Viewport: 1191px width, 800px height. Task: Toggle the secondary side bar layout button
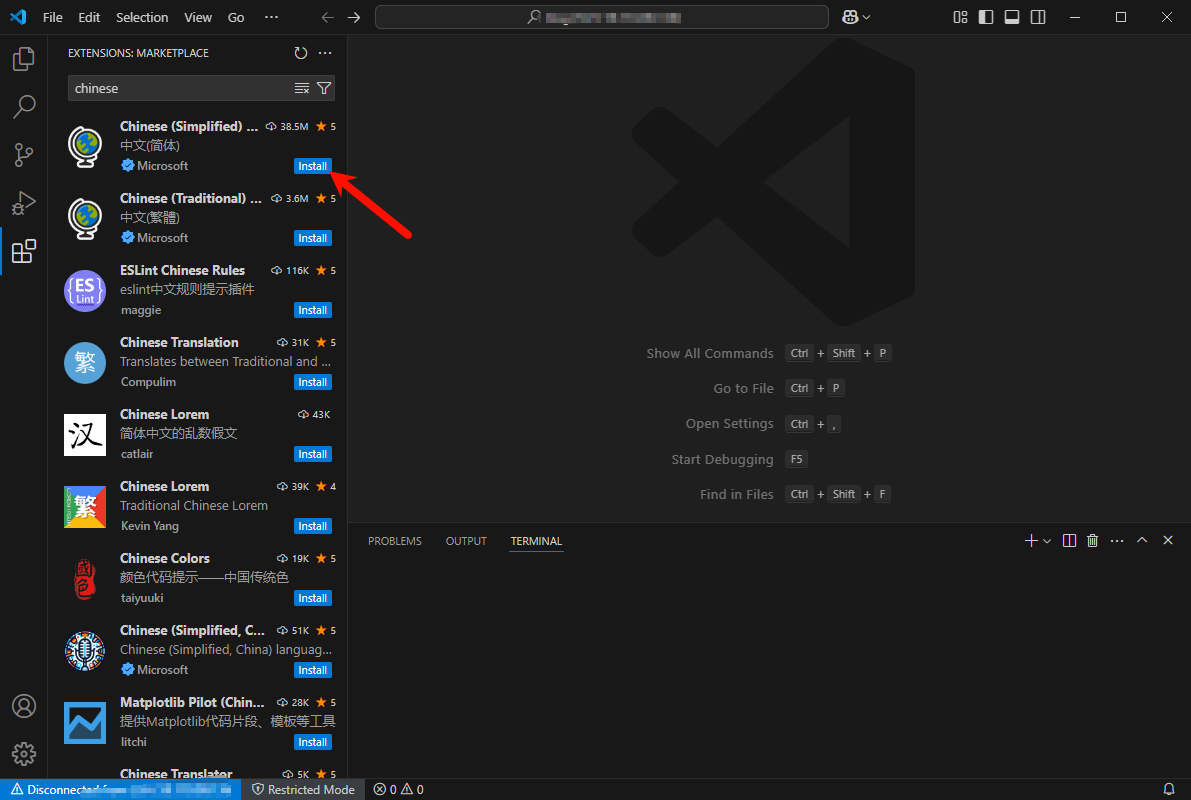pos(1038,17)
